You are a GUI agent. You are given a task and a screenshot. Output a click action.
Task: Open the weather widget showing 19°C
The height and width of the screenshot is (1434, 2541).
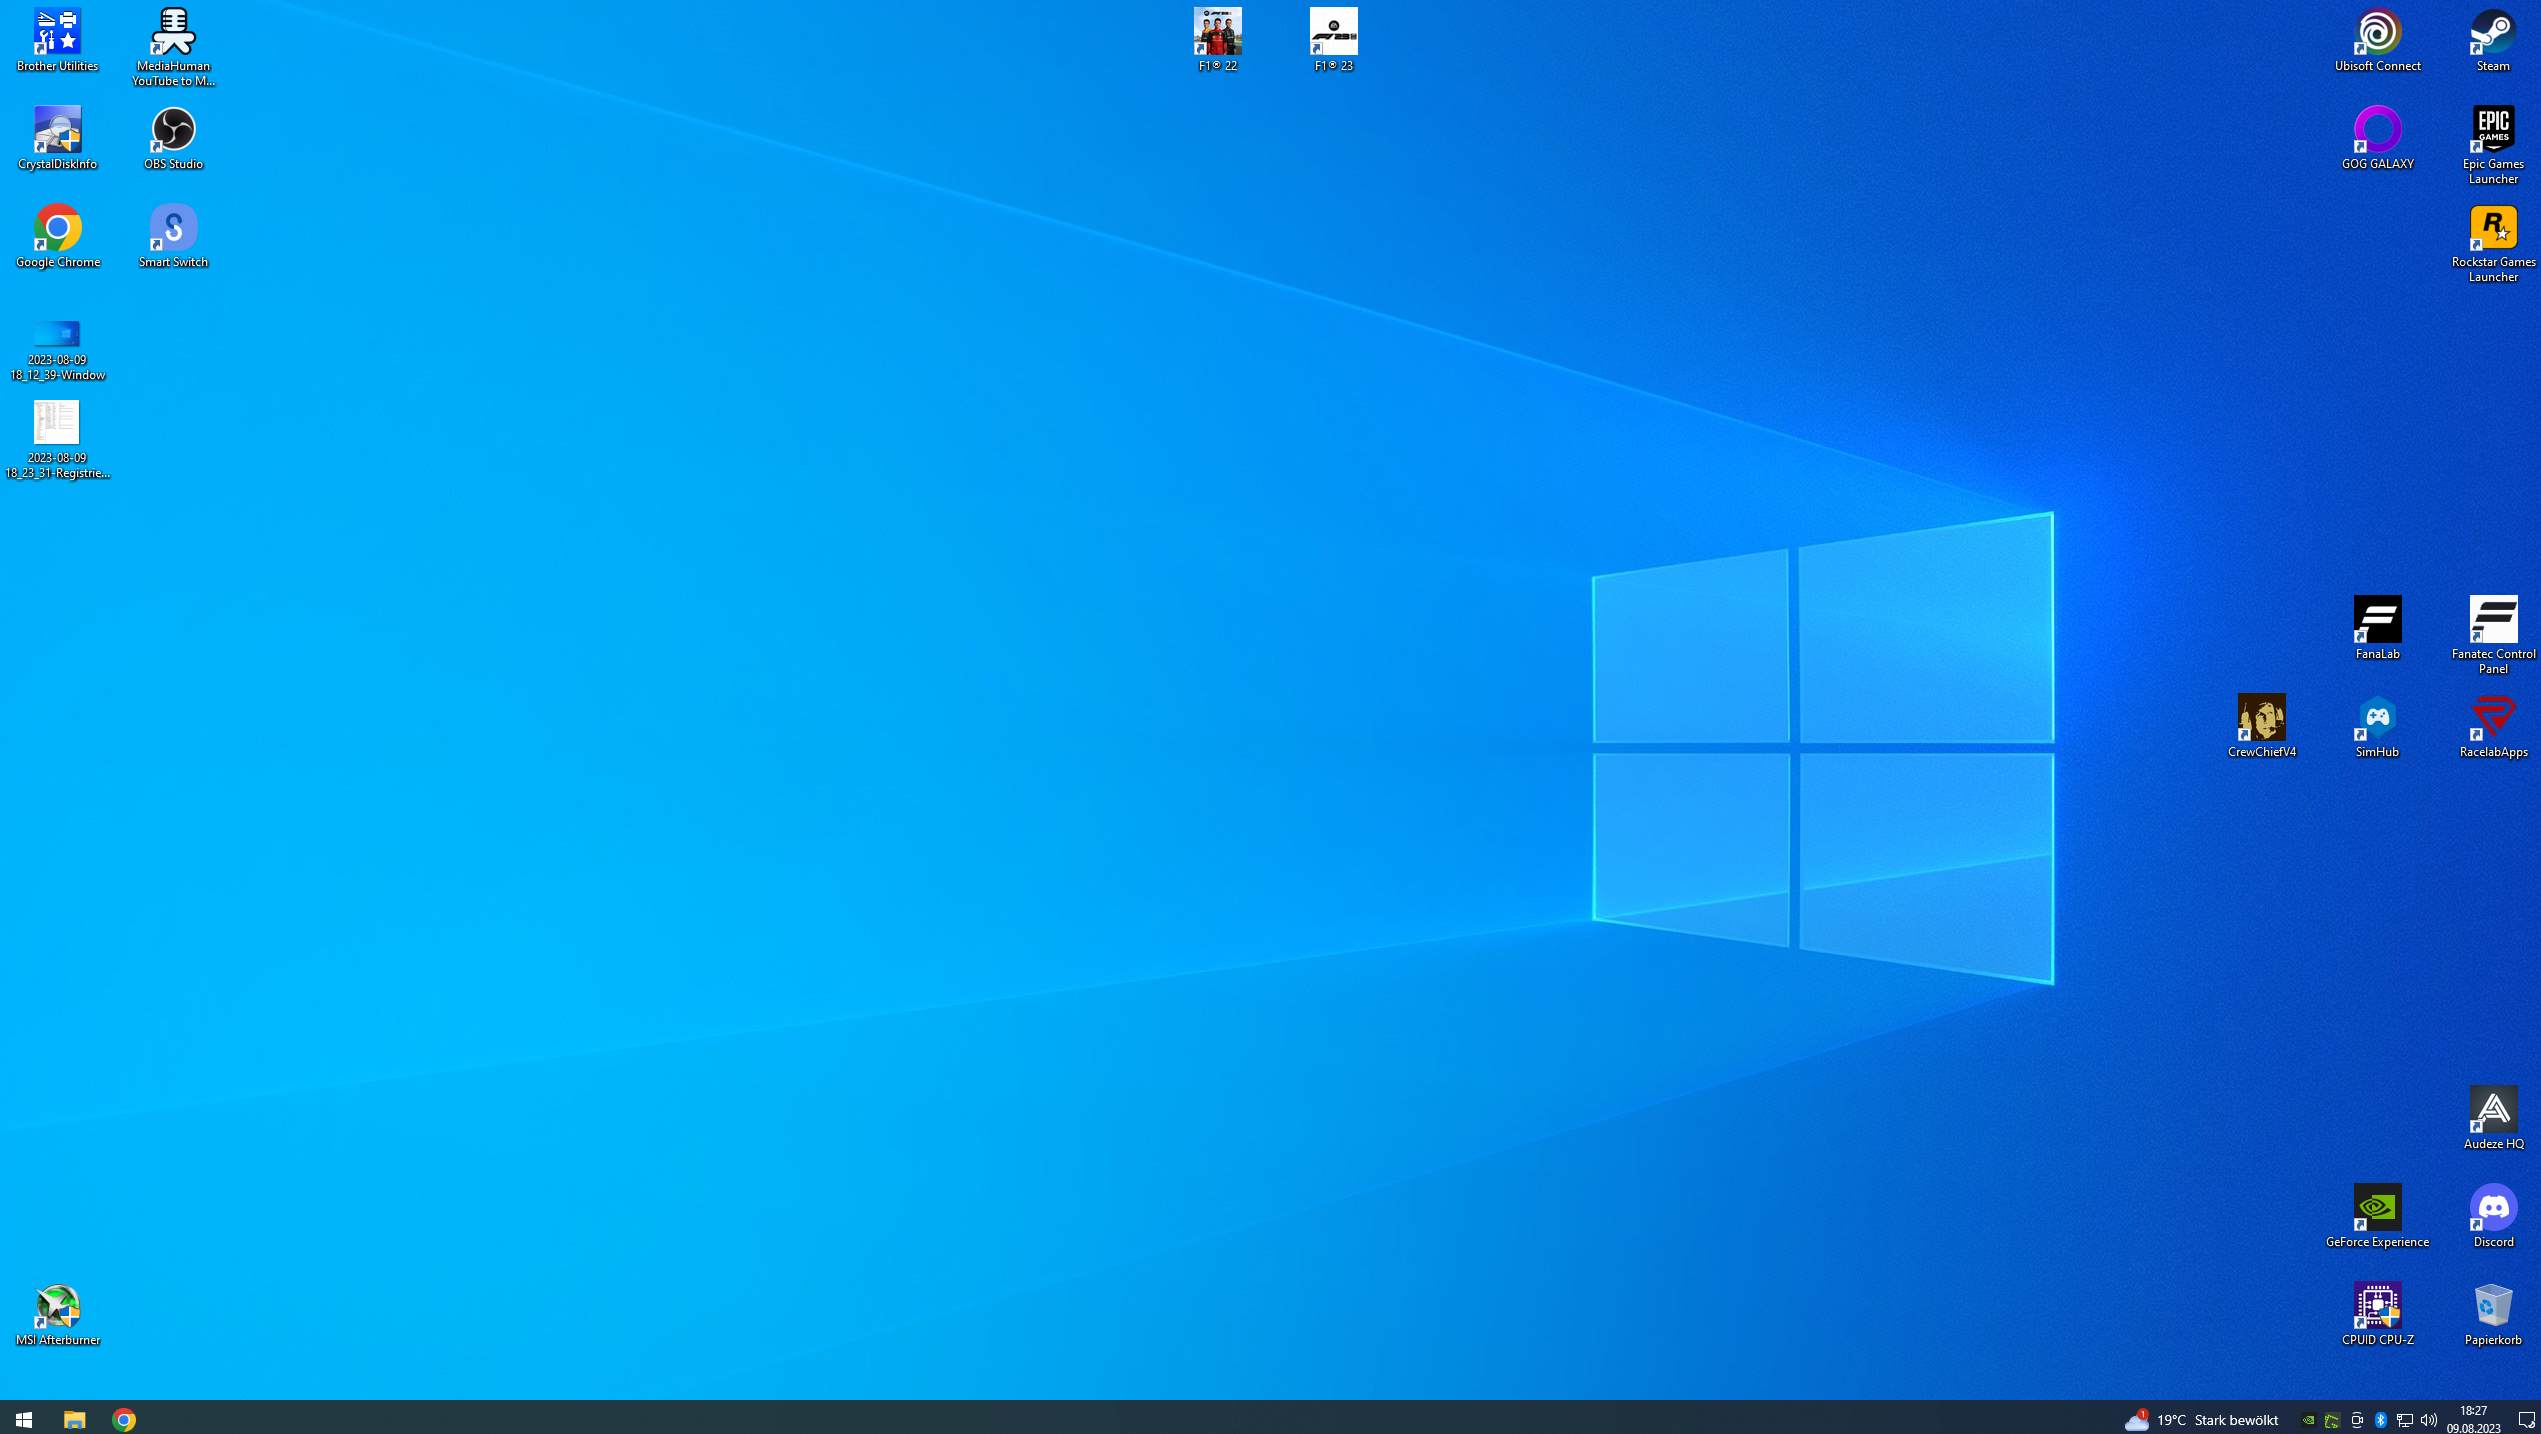click(x=2202, y=1419)
